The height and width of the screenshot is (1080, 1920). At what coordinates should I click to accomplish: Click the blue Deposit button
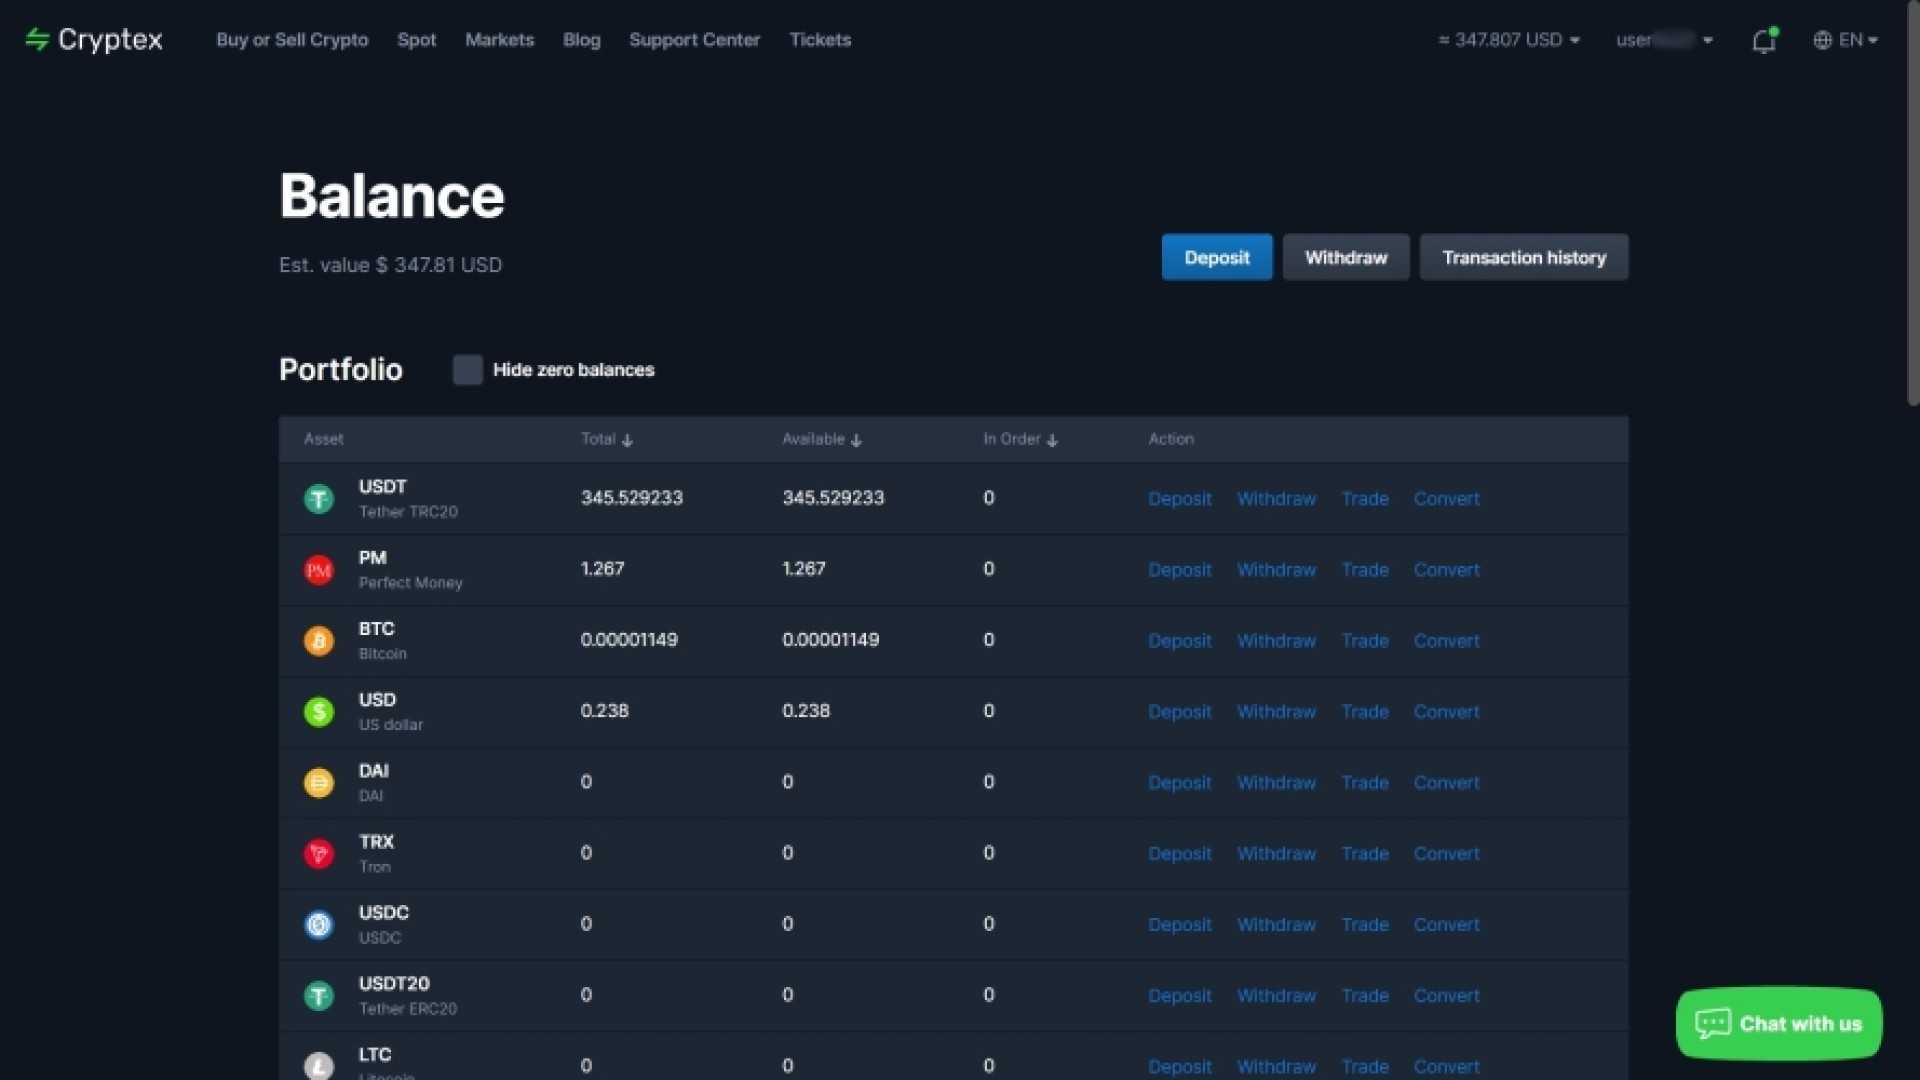1216,257
